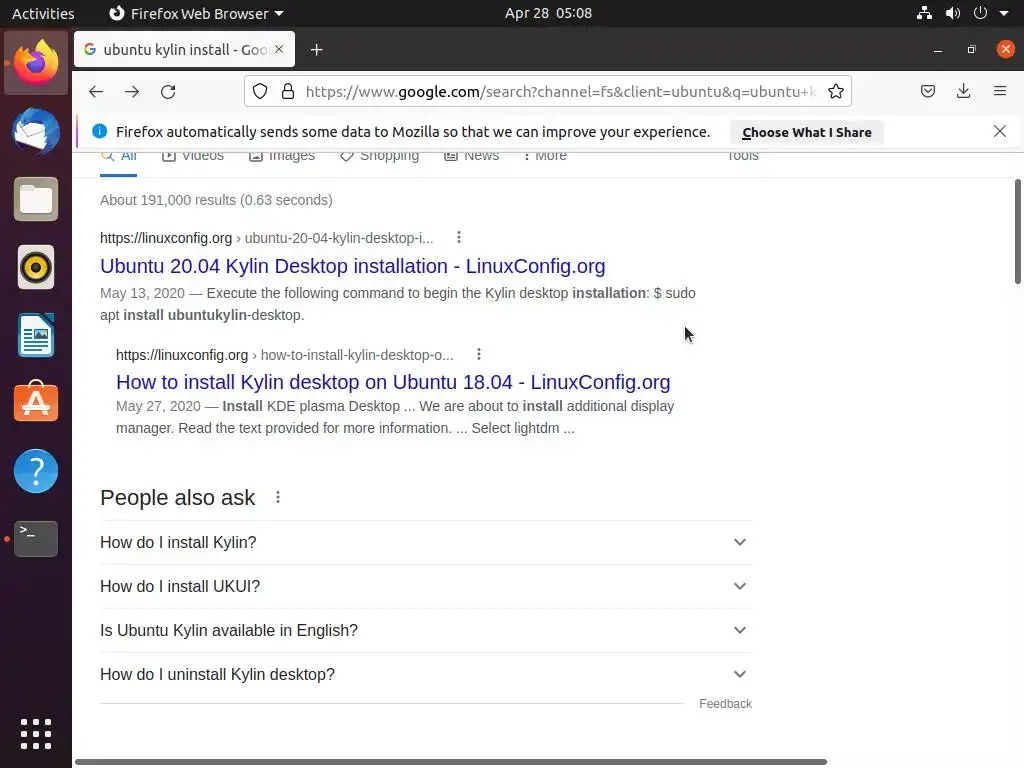
Task: Launch Firefox from the dock
Action: (x=36, y=63)
